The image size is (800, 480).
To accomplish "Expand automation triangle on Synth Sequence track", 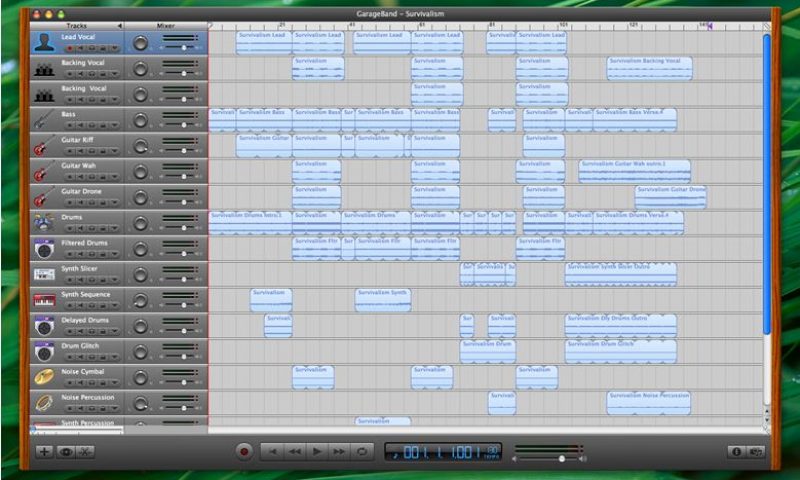I will click(114, 306).
